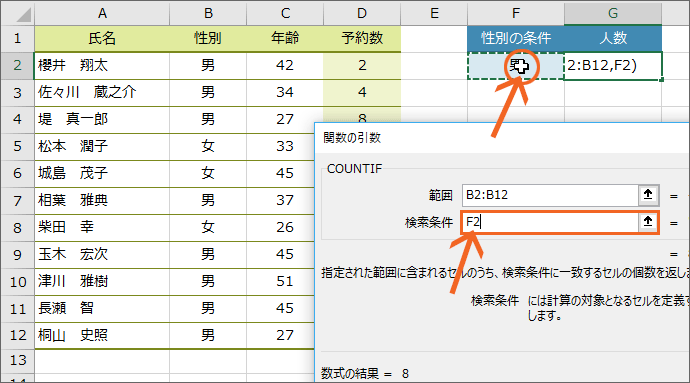Select column A header
The height and width of the screenshot is (383, 690).
coord(102,13)
